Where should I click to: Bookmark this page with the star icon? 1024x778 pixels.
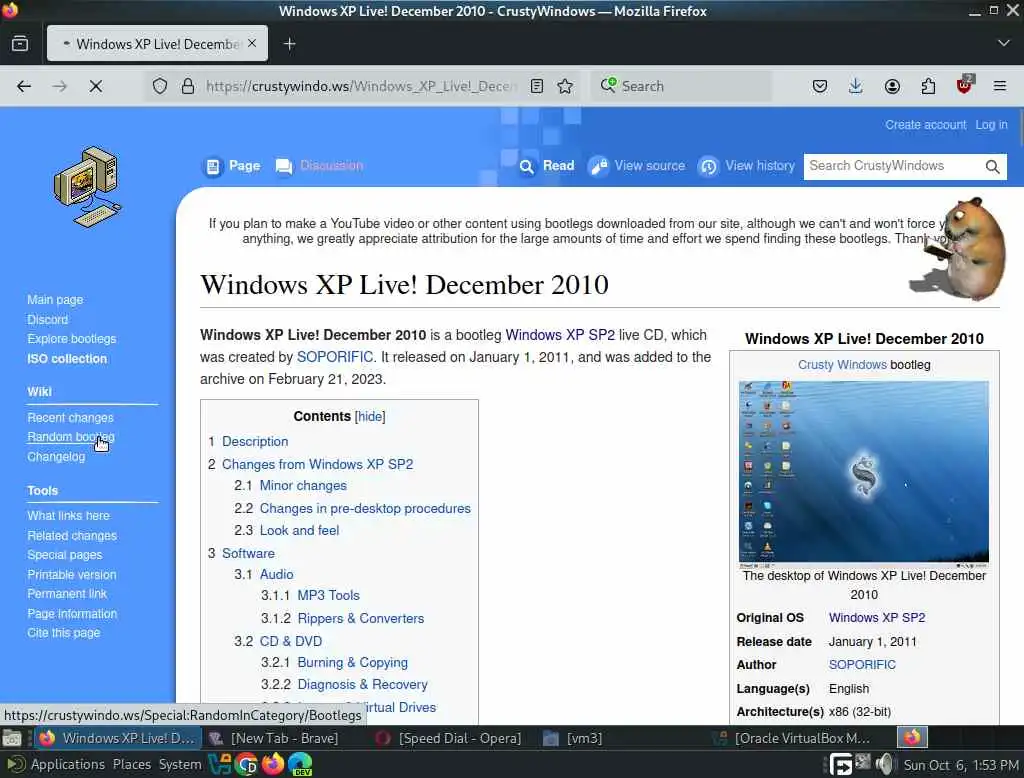click(566, 86)
